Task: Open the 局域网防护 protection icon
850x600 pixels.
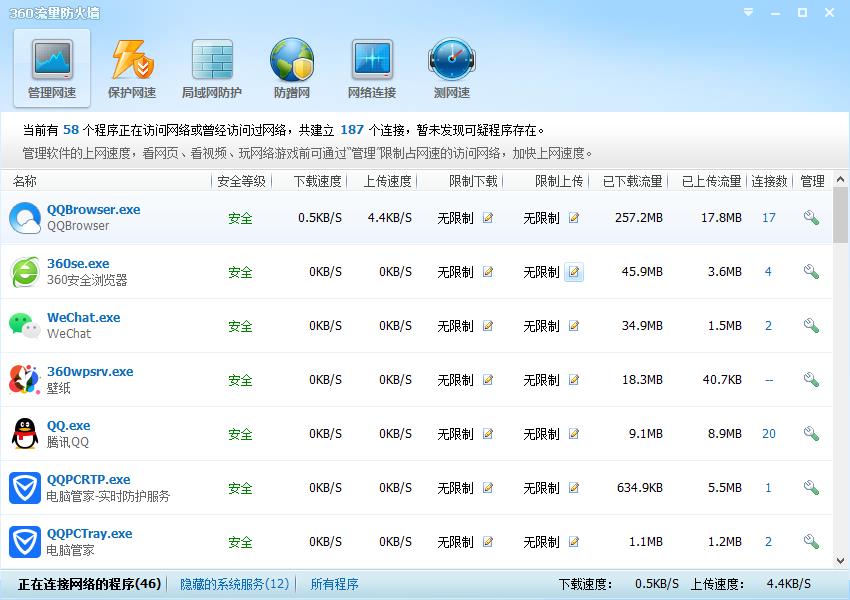Action: click(x=211, y=66)
